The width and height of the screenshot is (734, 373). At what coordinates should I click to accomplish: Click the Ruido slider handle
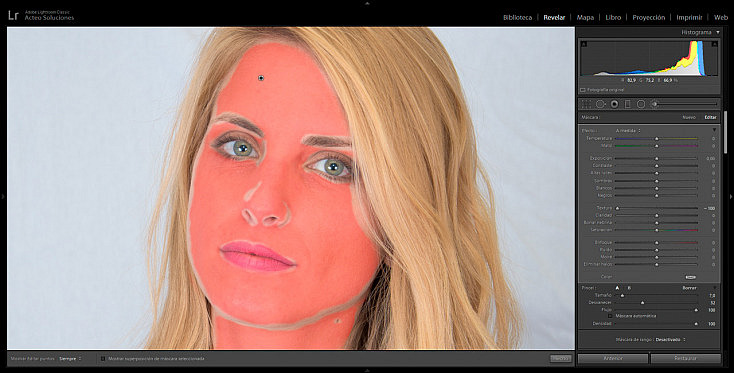656,250
